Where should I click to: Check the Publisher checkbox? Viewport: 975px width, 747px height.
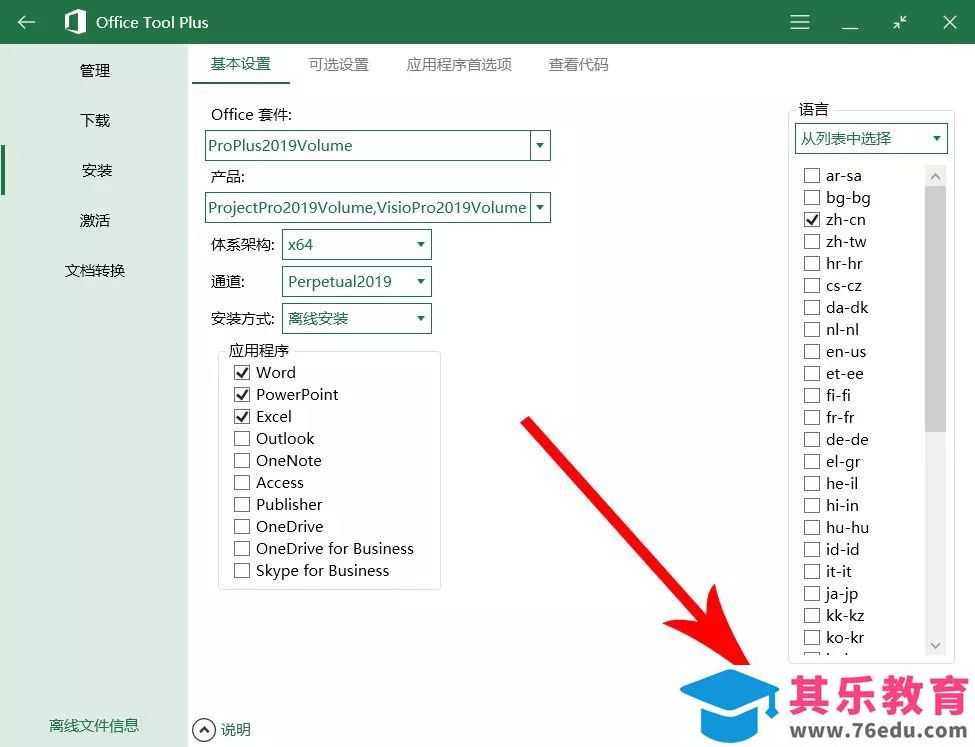pos(242,504)
